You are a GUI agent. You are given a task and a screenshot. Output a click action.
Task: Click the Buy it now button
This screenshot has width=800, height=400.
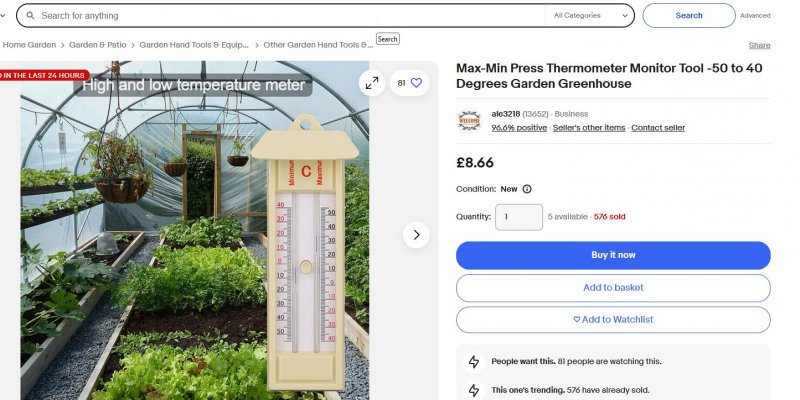[613, 255]
